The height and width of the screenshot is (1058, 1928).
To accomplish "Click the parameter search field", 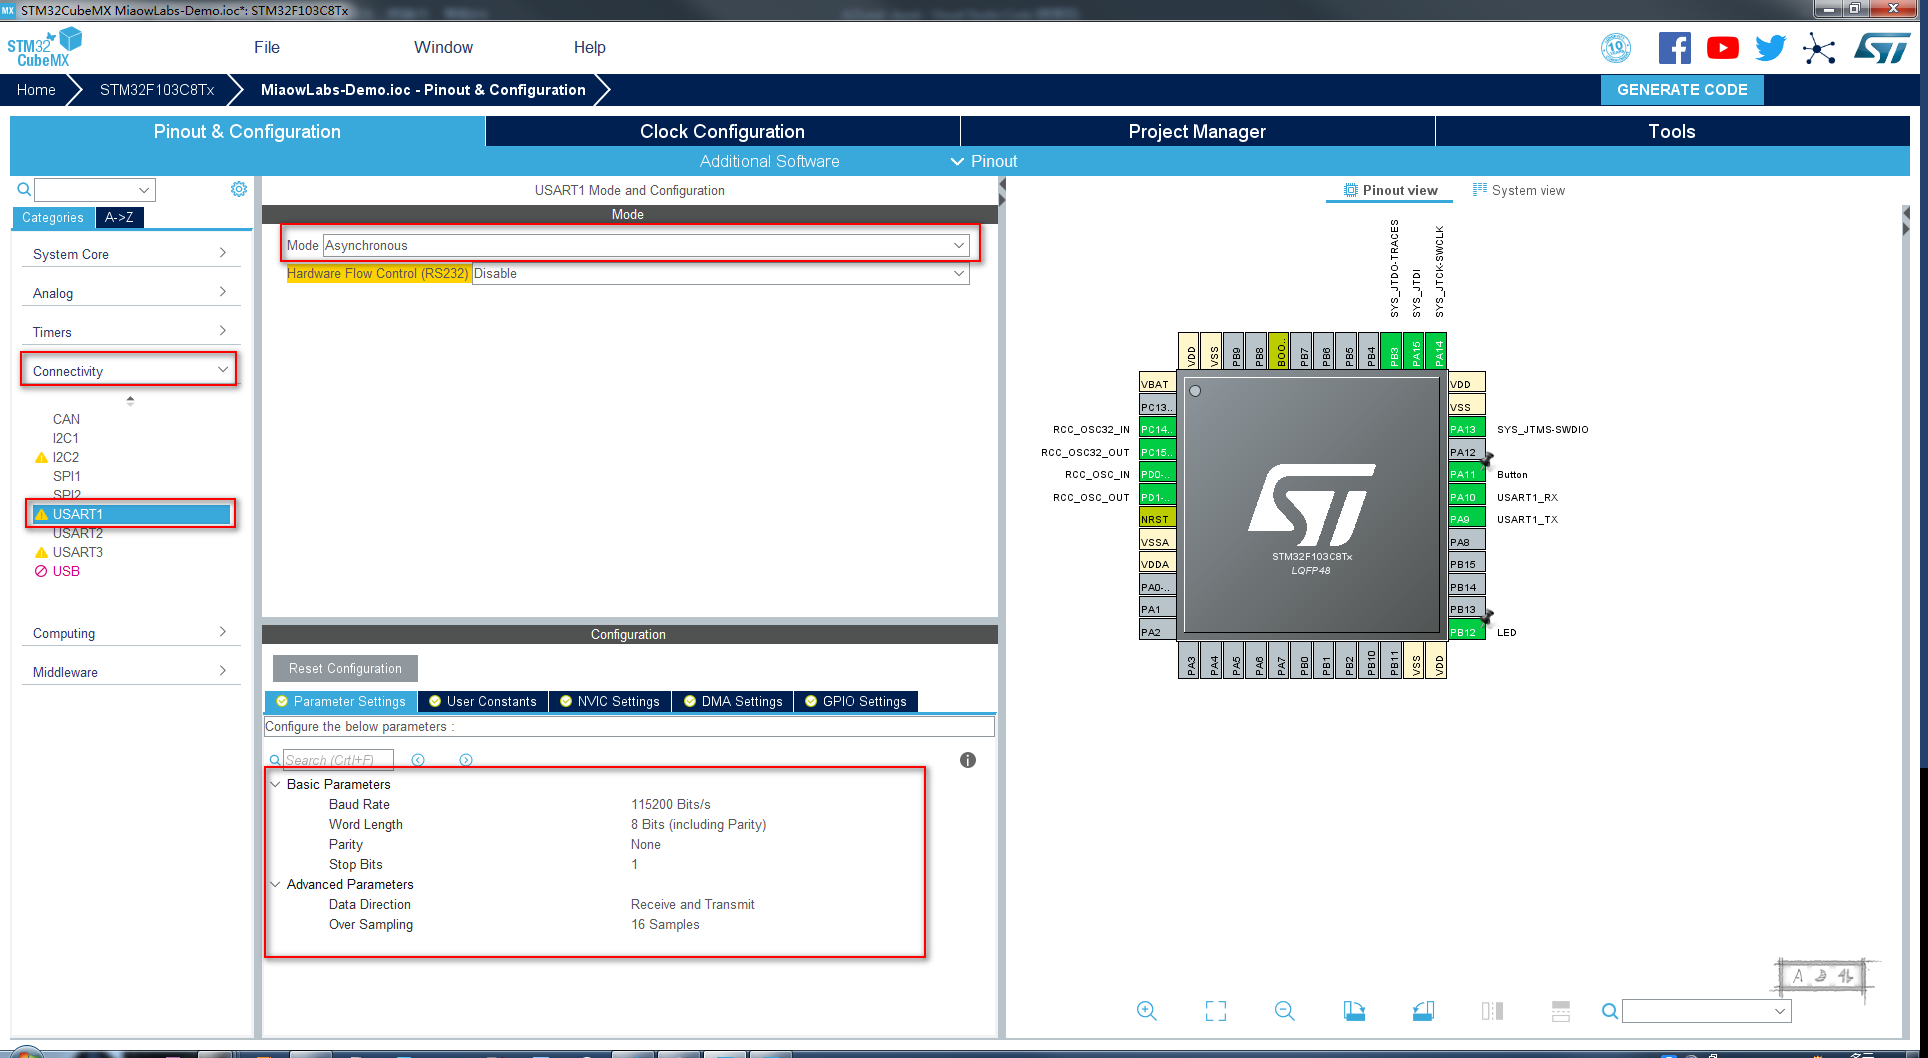I will [338, 760].
